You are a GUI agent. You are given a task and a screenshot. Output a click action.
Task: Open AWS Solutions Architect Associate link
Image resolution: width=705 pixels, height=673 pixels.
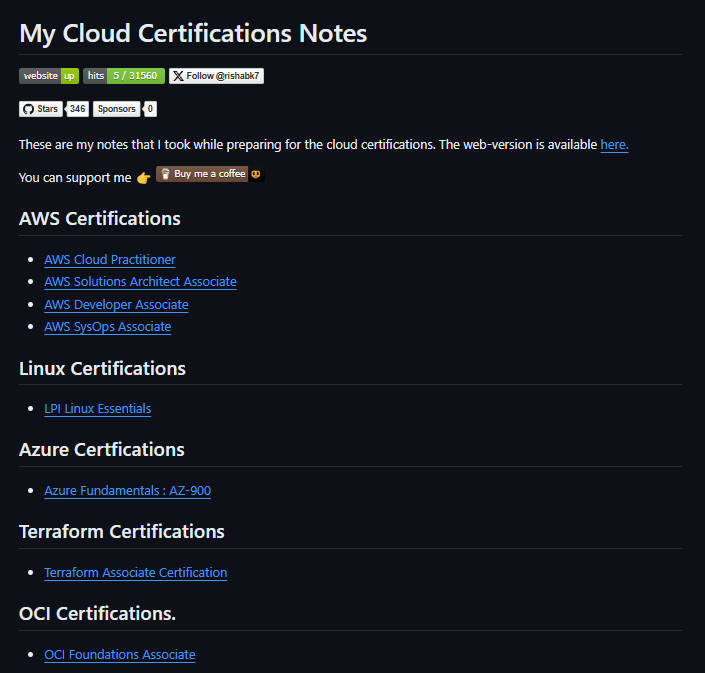(140, 282)
